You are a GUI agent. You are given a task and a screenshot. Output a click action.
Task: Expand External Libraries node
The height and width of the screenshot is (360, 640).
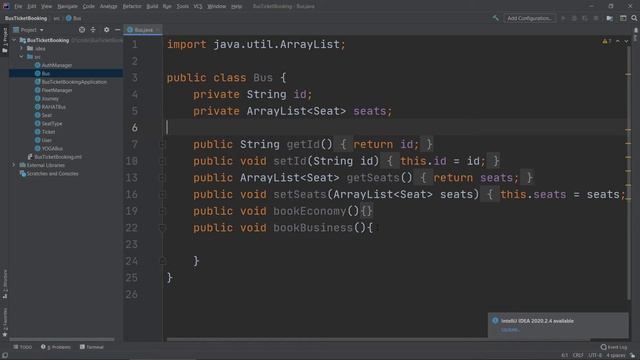[x=14, y=165]
